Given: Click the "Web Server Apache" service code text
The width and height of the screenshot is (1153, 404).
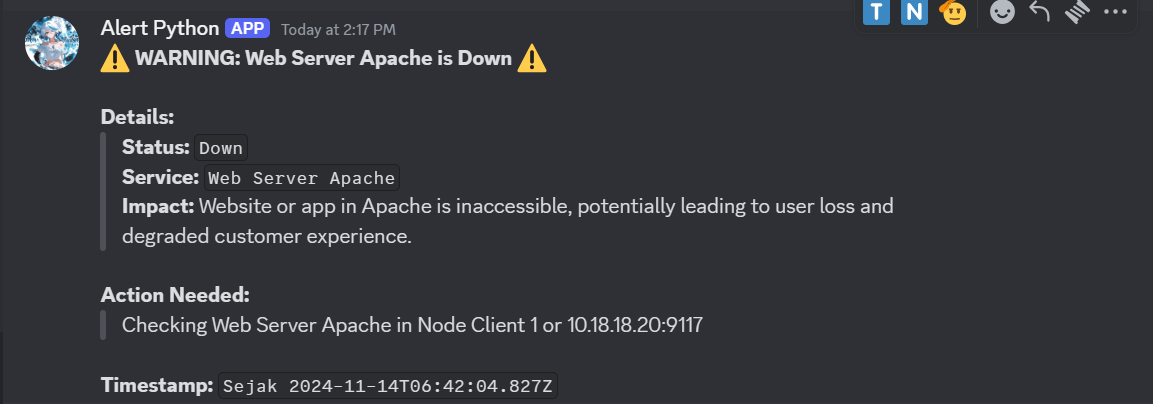Looking at the screenshot, I should (x=302, y=179).
